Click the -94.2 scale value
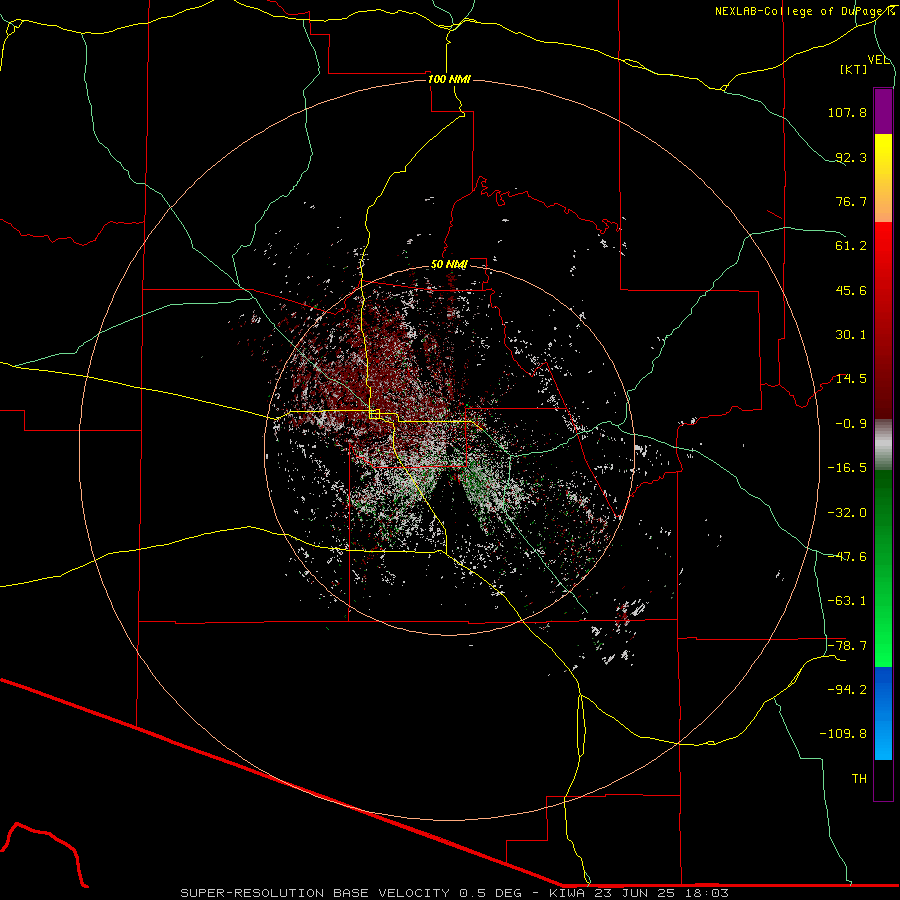Image resolution: width=900 pixels, height=900 pixels. tap(847, 690)
